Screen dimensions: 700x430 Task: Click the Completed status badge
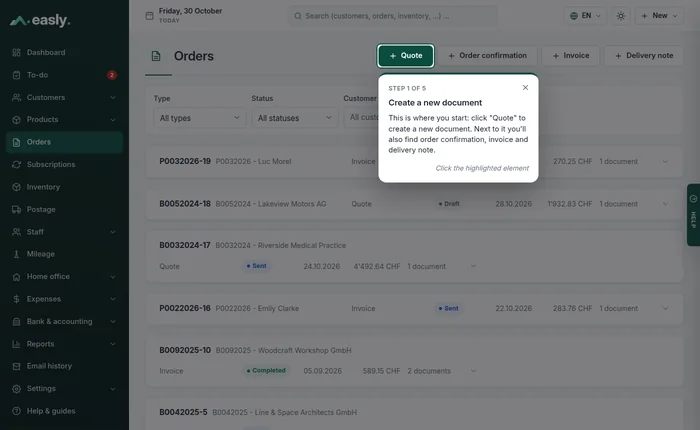[266, 371]
